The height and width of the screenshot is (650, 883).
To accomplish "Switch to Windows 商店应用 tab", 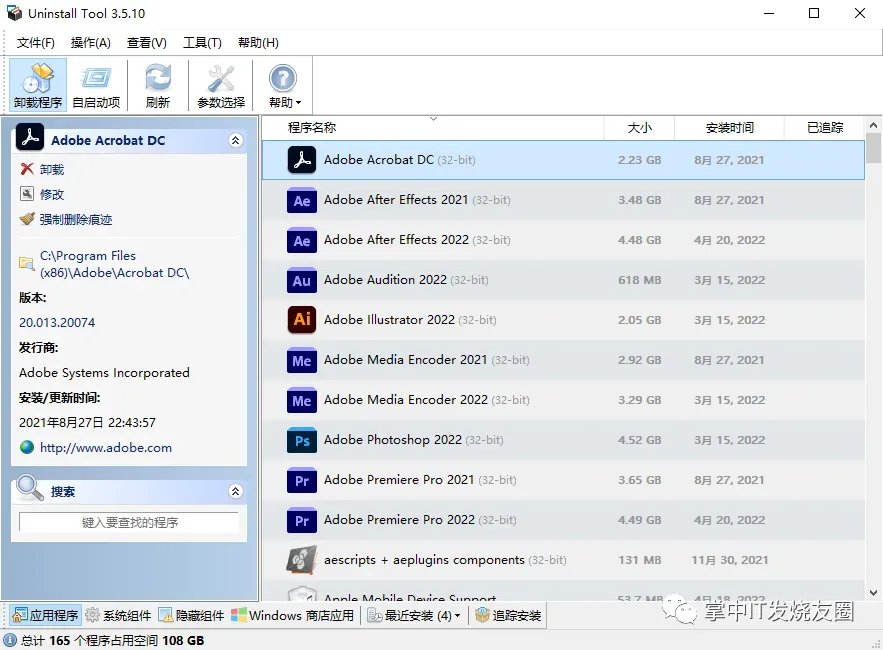I will click(x=293, y=615).
